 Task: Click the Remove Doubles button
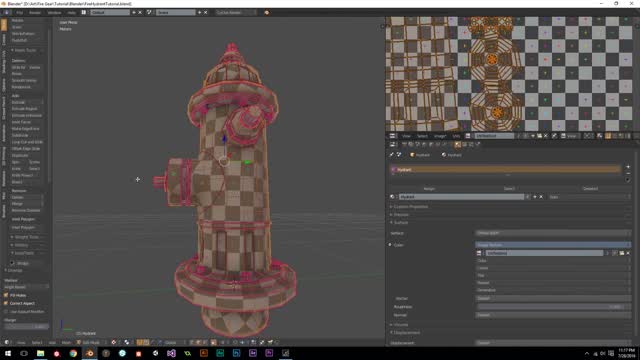[27, 210]
